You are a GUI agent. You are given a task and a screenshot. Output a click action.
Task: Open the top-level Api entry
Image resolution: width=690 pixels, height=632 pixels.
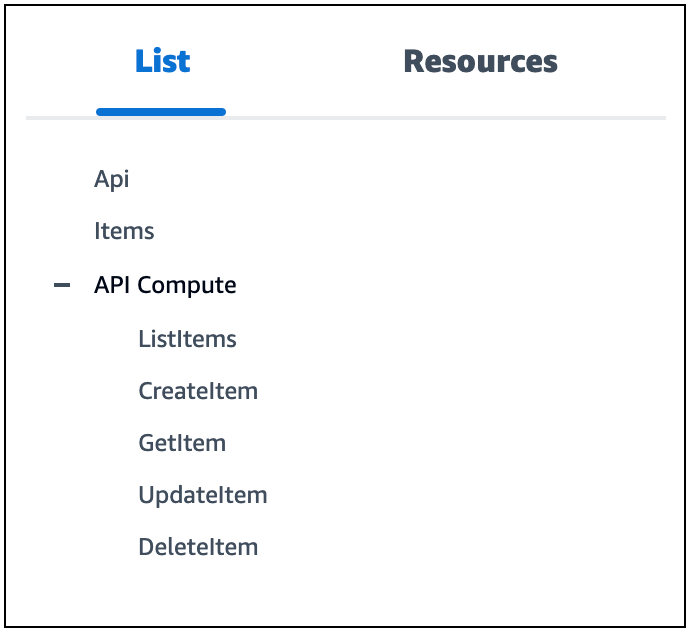click(112, 180)
